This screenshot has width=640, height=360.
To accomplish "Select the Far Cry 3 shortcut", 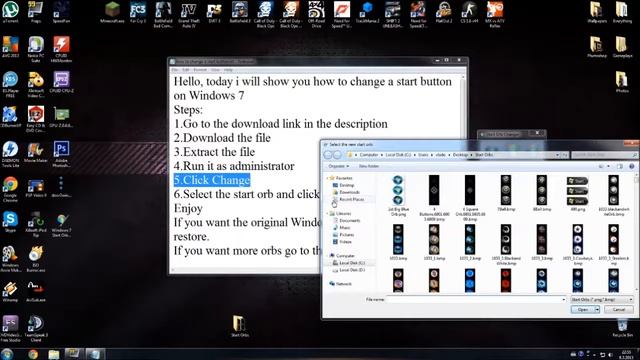I will click(x=138, y=11).
